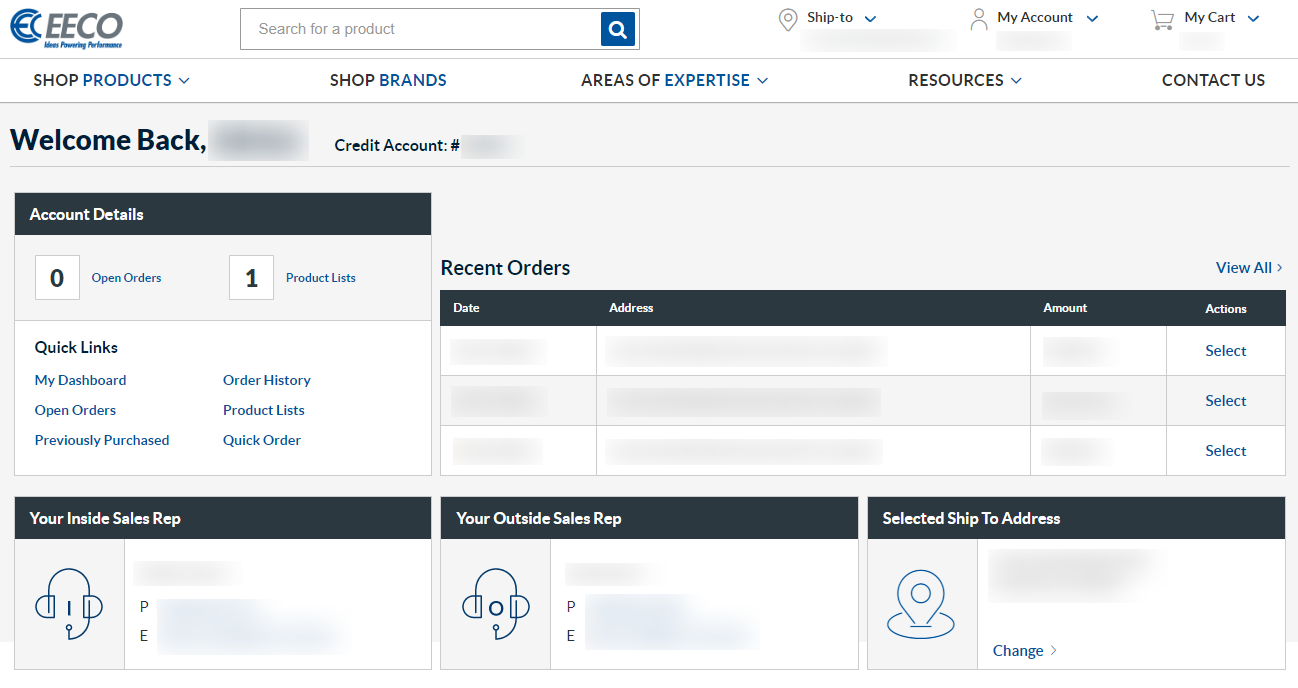Click the Outside Sales Rep headset icon
This screenshot has width=1298, height=688.
coord(495,603)
